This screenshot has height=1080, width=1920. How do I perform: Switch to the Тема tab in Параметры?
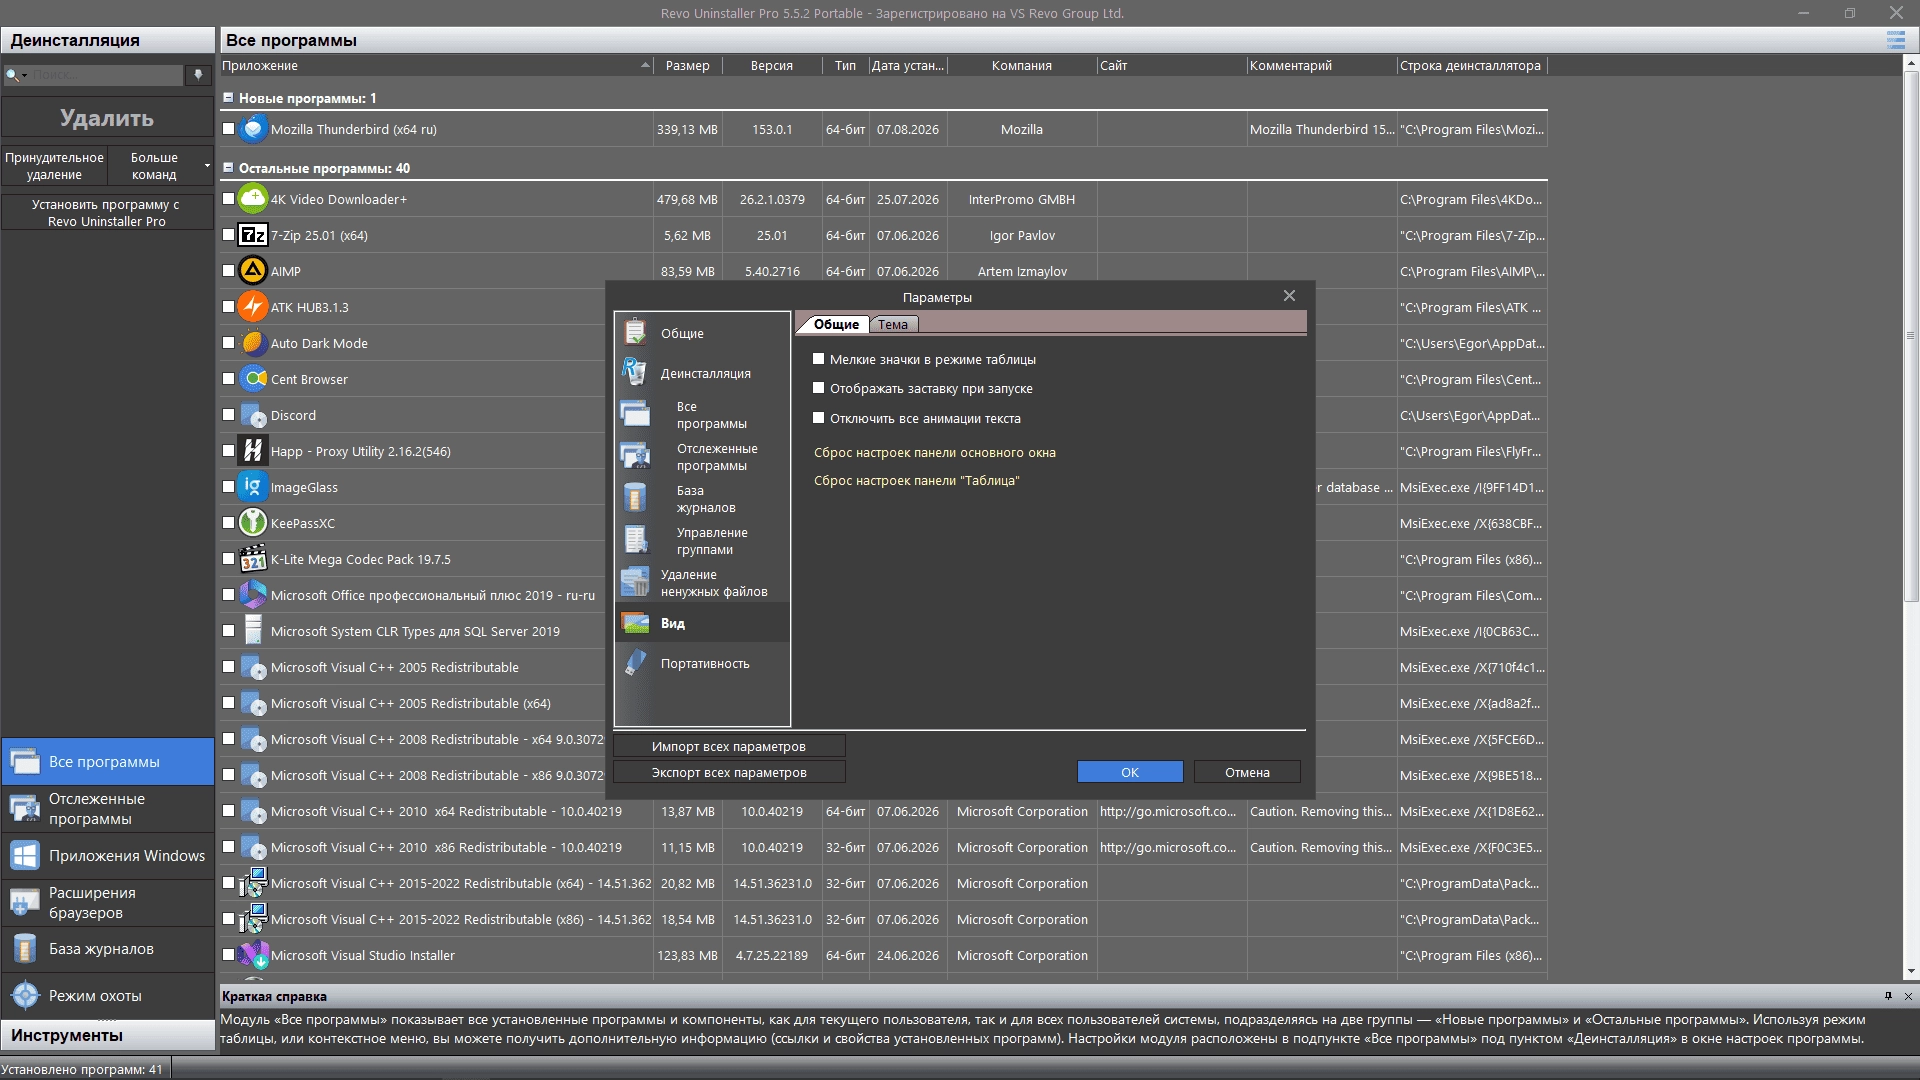coord(893,324)
